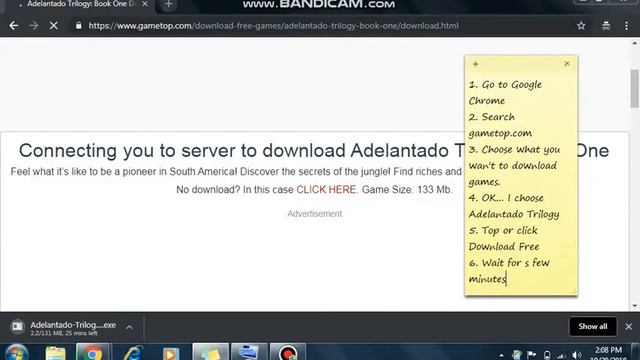Viewport: 640px width, 360px height.
Task: Open a new tab with the plus button
Action: tap(169, 4)
